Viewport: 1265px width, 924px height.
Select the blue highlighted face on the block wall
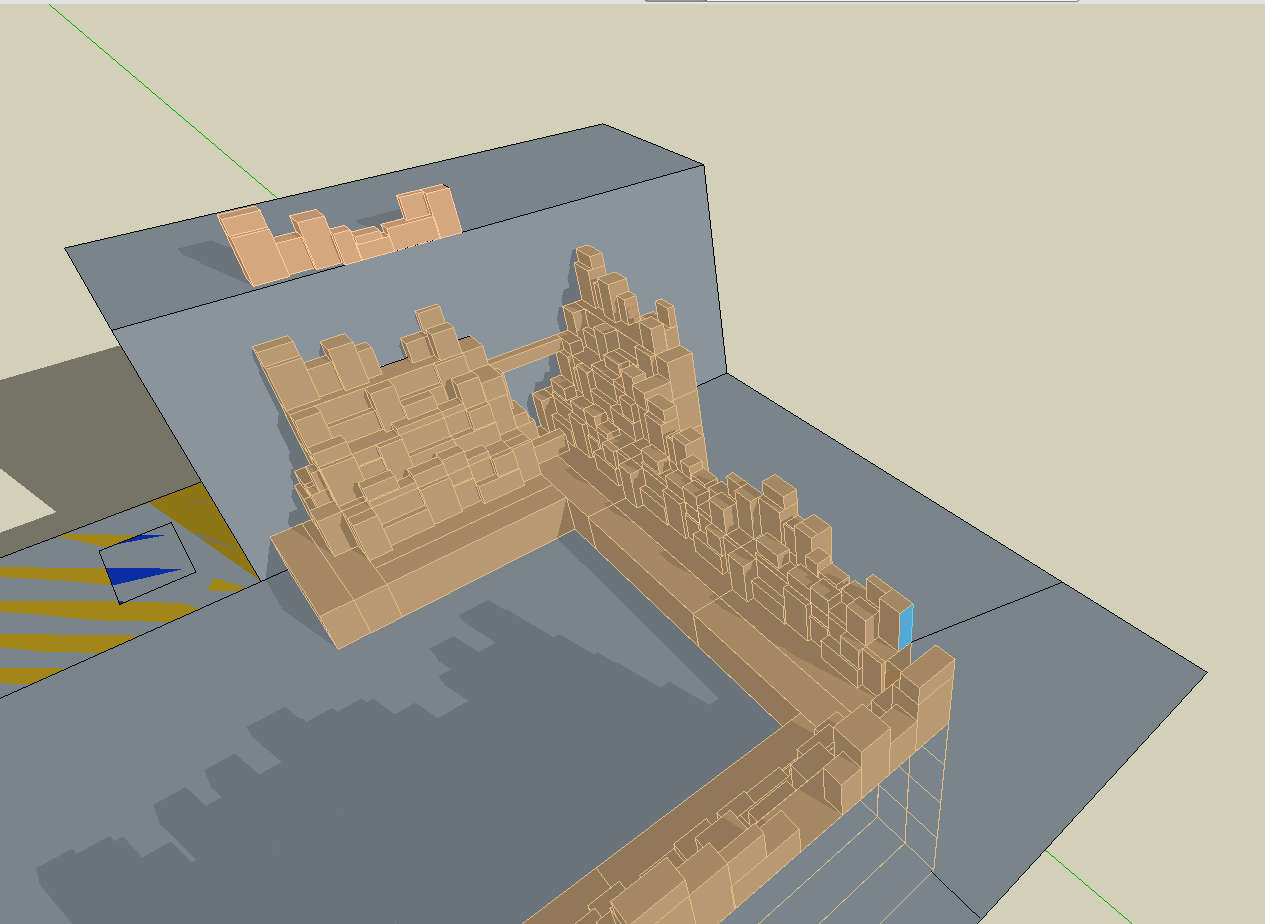pos(906,627)
